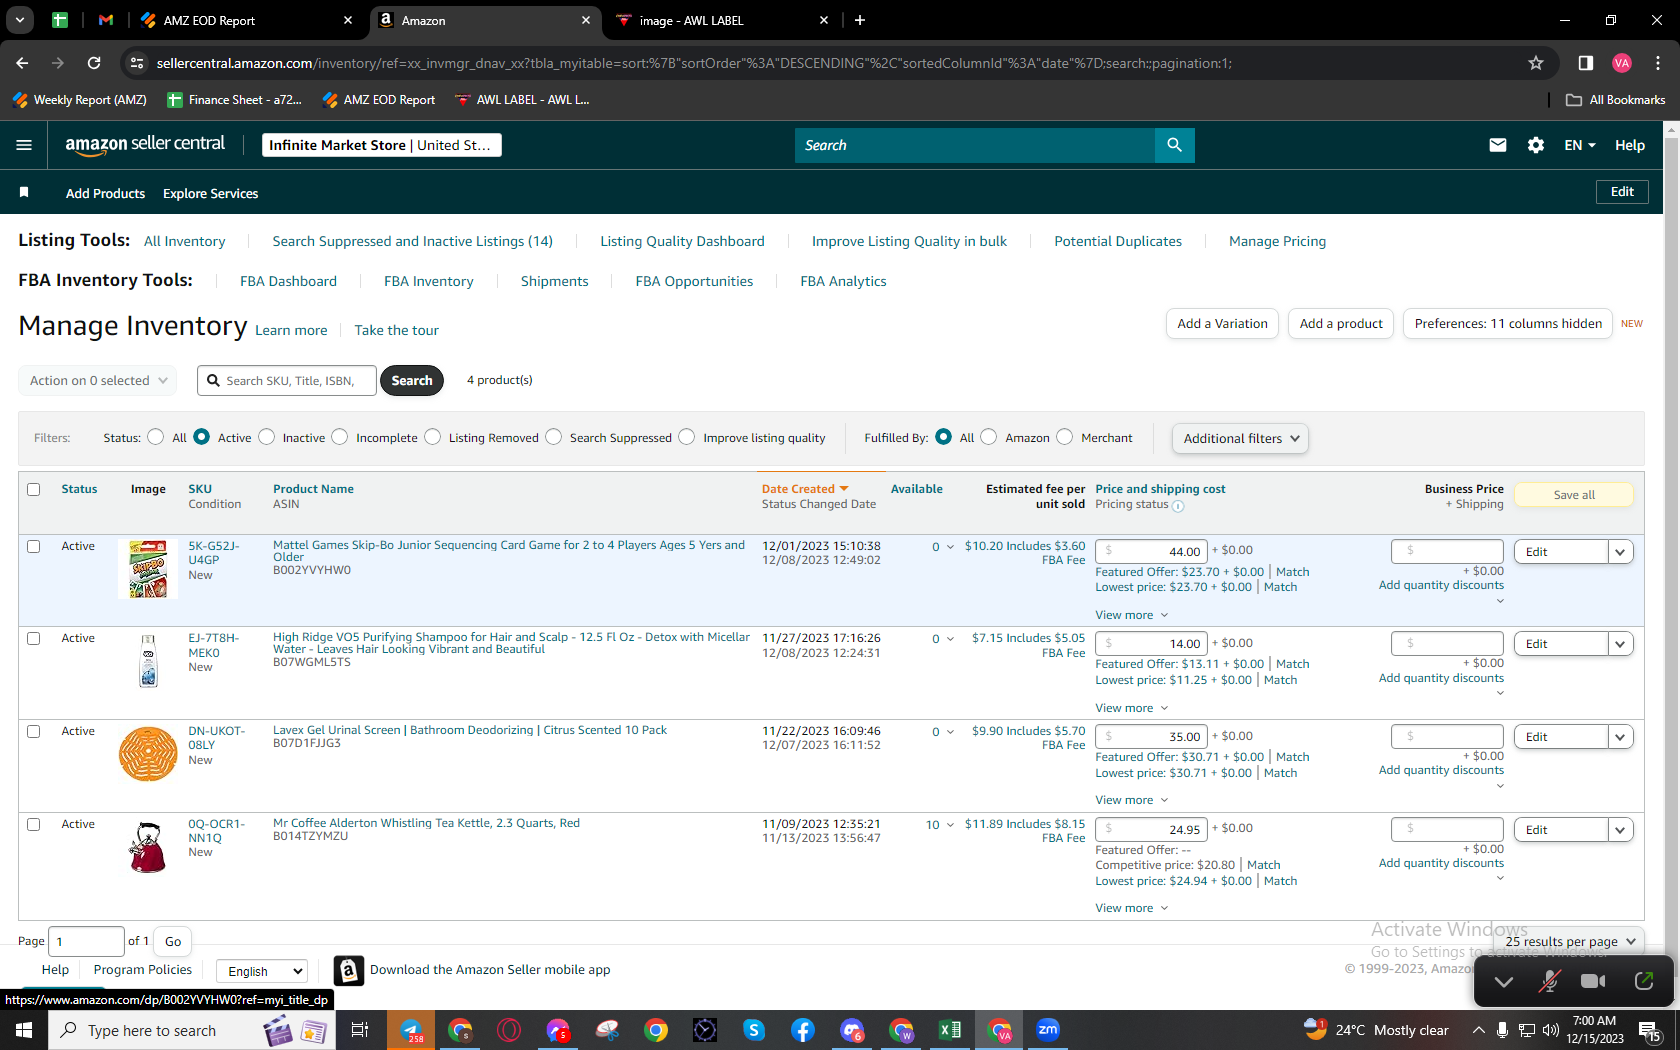Tick the select-all checkbox in table header
The image size is (1680, 1050).
[34, 489]
